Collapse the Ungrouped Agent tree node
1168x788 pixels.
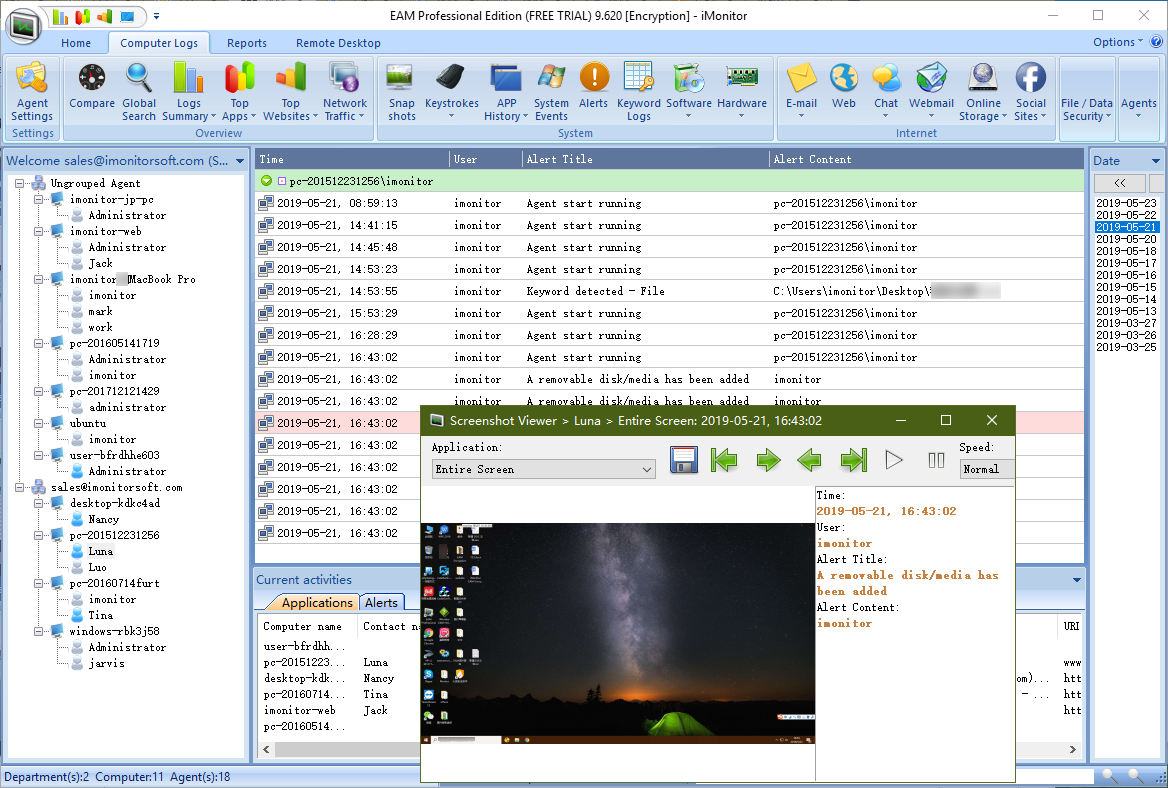coord(20,183)
